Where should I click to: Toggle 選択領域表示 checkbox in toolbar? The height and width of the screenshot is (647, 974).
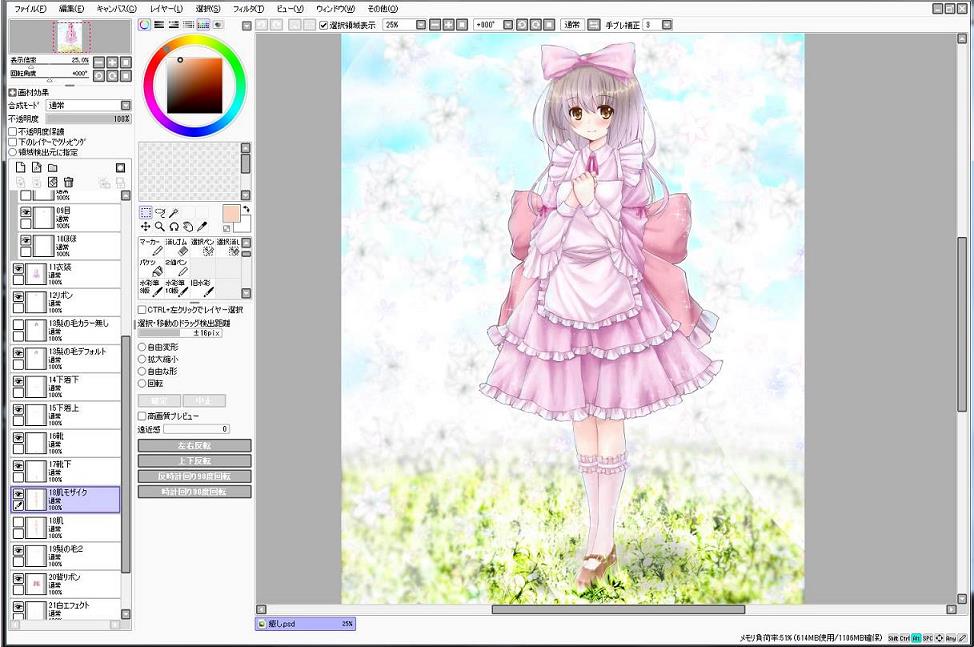click(x=323, y=25)
